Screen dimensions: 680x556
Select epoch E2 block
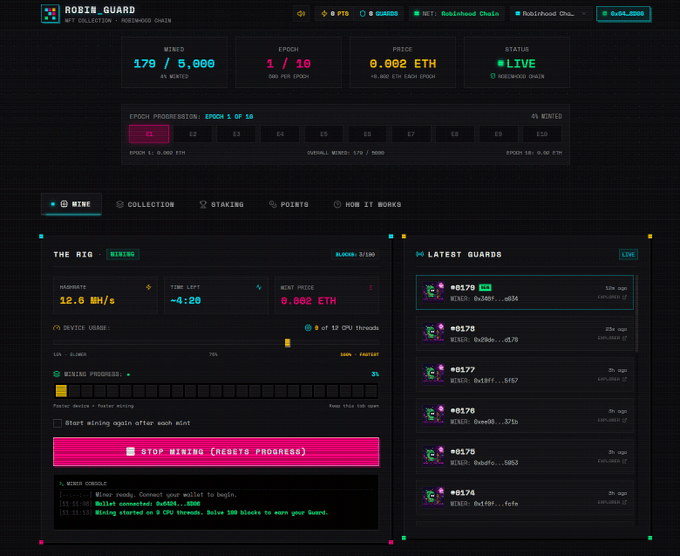click(193, 134)
